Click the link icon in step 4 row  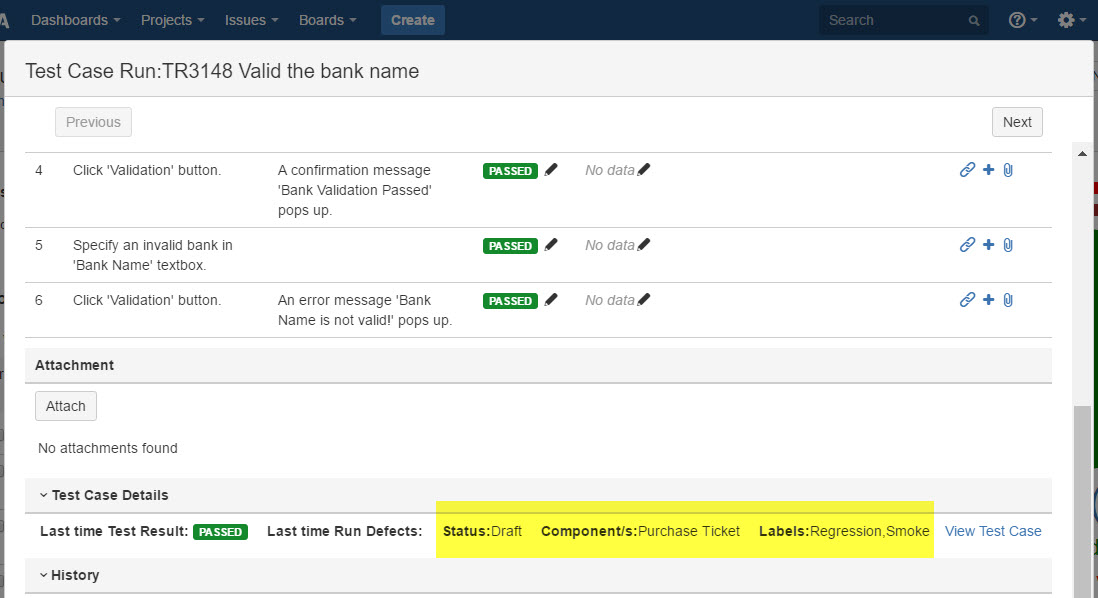[x=967, y=170]
